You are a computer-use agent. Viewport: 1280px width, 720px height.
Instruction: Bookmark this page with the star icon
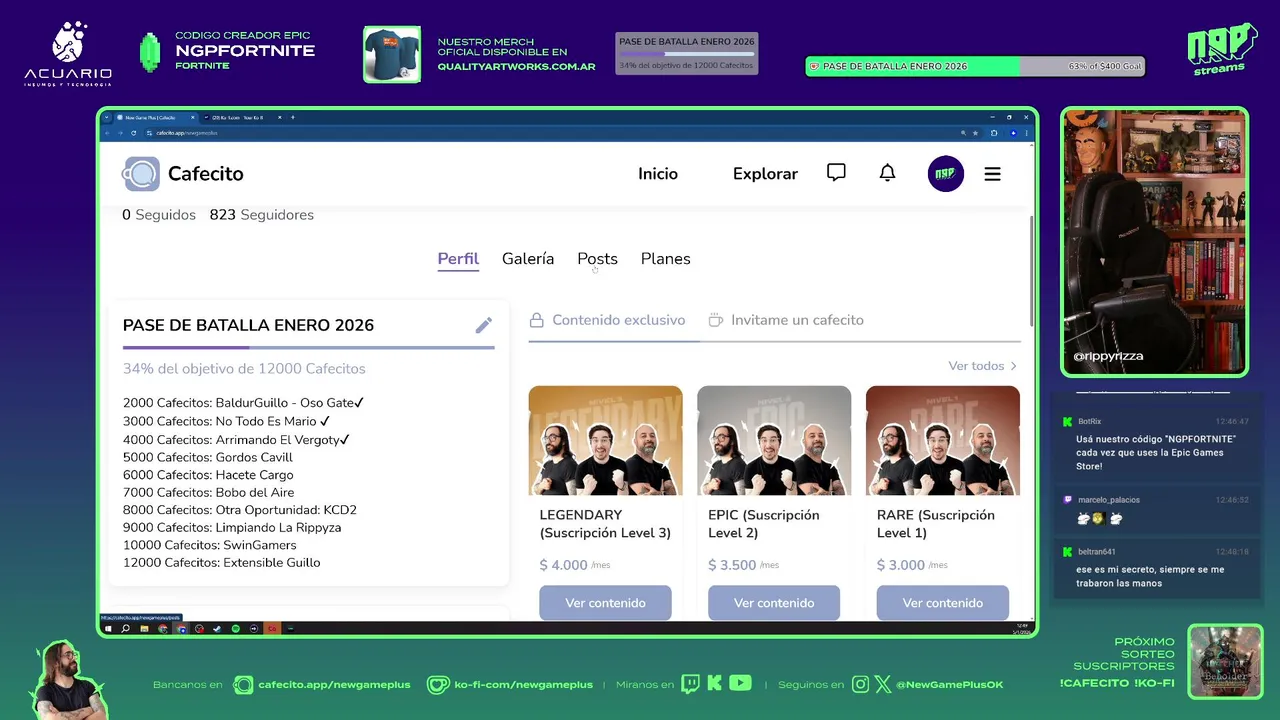tap(976, 133)
